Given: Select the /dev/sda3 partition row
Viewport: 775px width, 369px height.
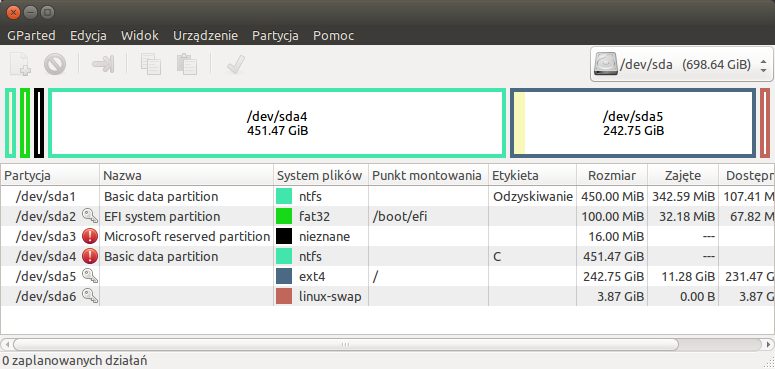Looking at the screenshot, I should (388, 236).
